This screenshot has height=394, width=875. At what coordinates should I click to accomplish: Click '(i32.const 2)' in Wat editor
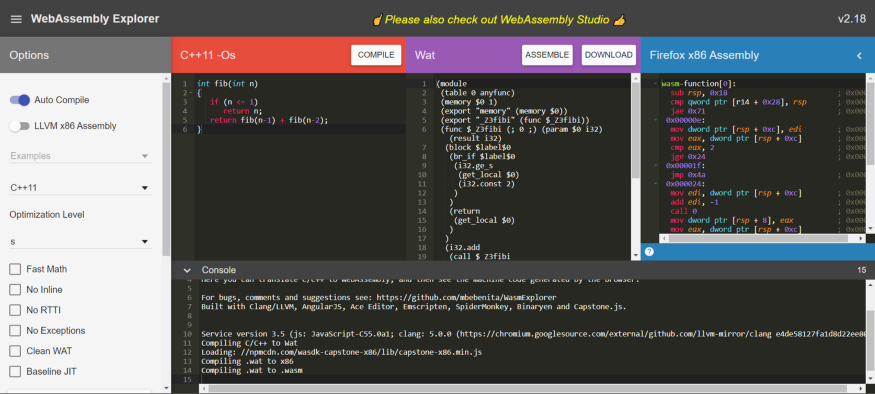[486, 184]
